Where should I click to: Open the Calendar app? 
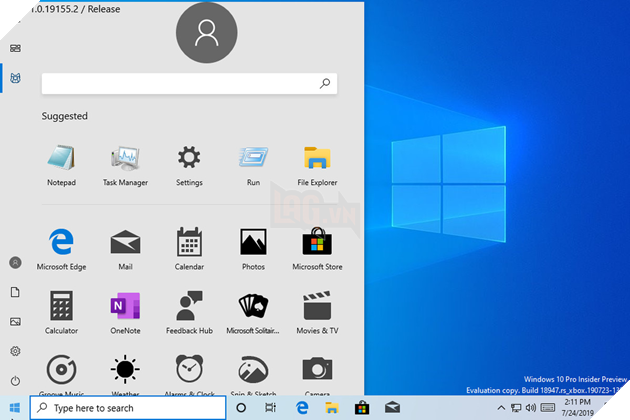189,249
